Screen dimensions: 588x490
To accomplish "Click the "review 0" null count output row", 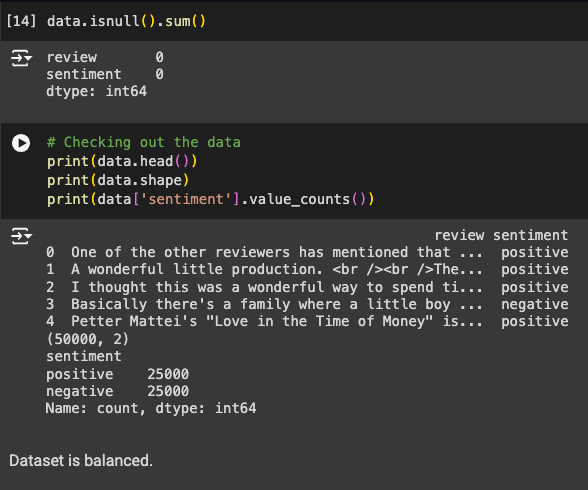I will [x=105, y=57].
